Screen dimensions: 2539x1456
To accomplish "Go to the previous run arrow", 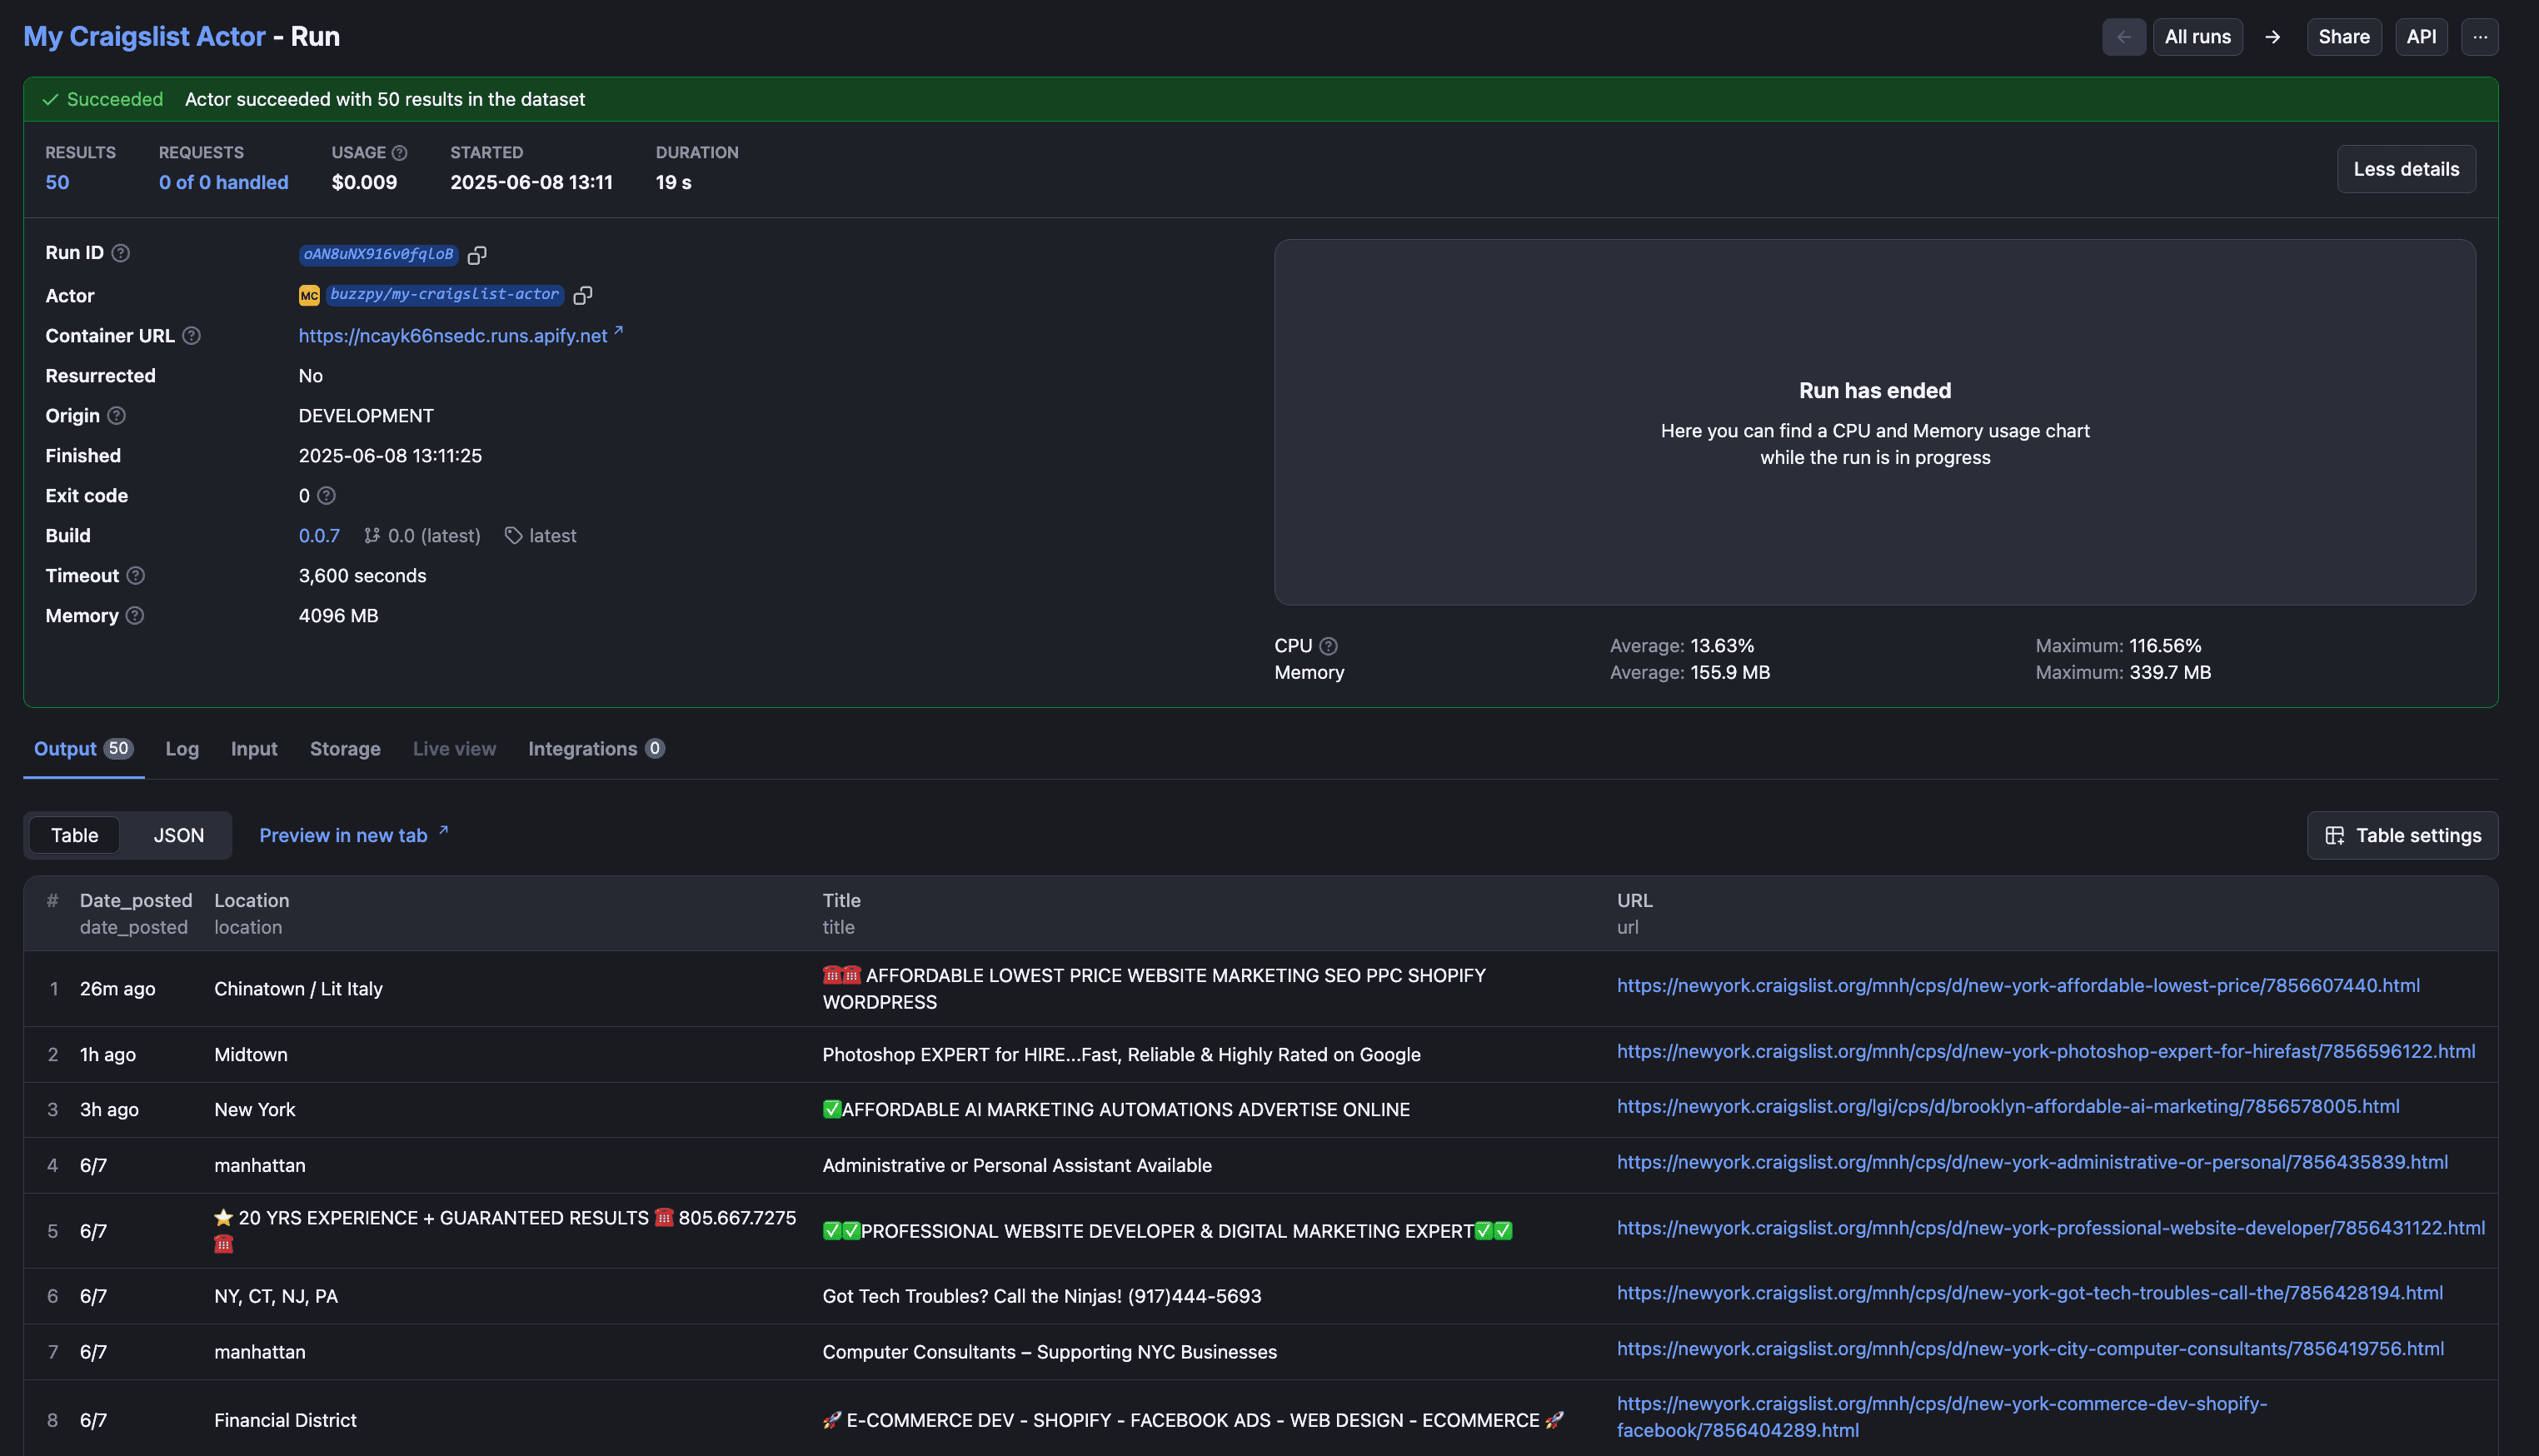I will (x=2123, y=37).
